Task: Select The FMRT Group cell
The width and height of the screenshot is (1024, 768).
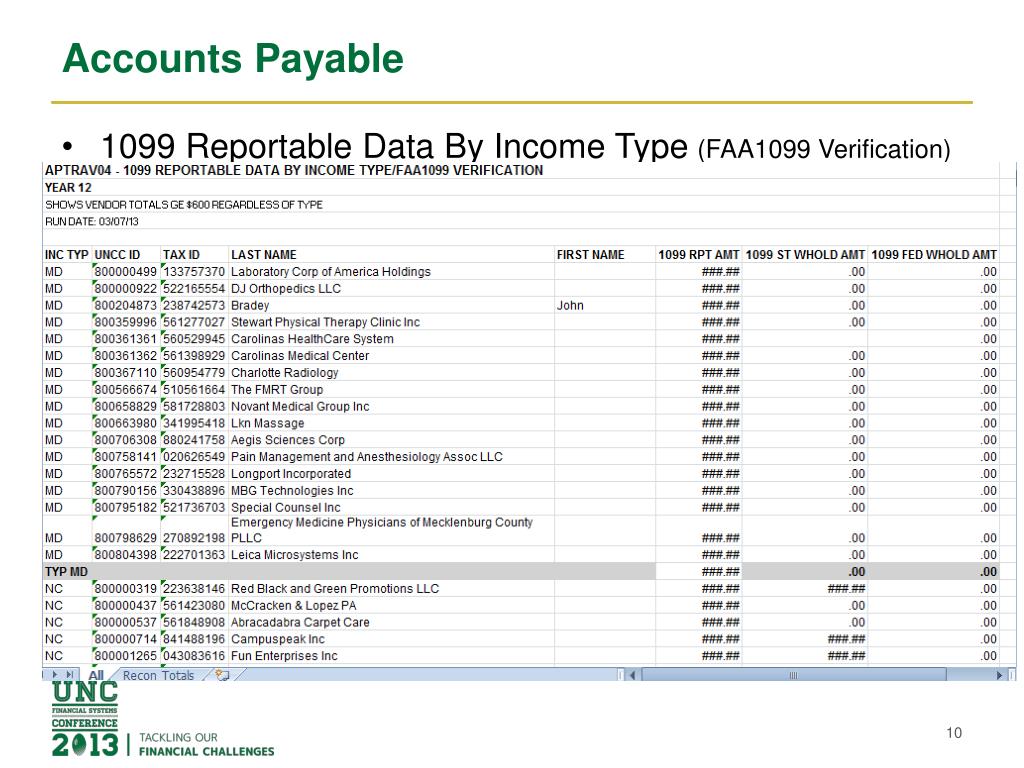Action: tap(391, 390)
